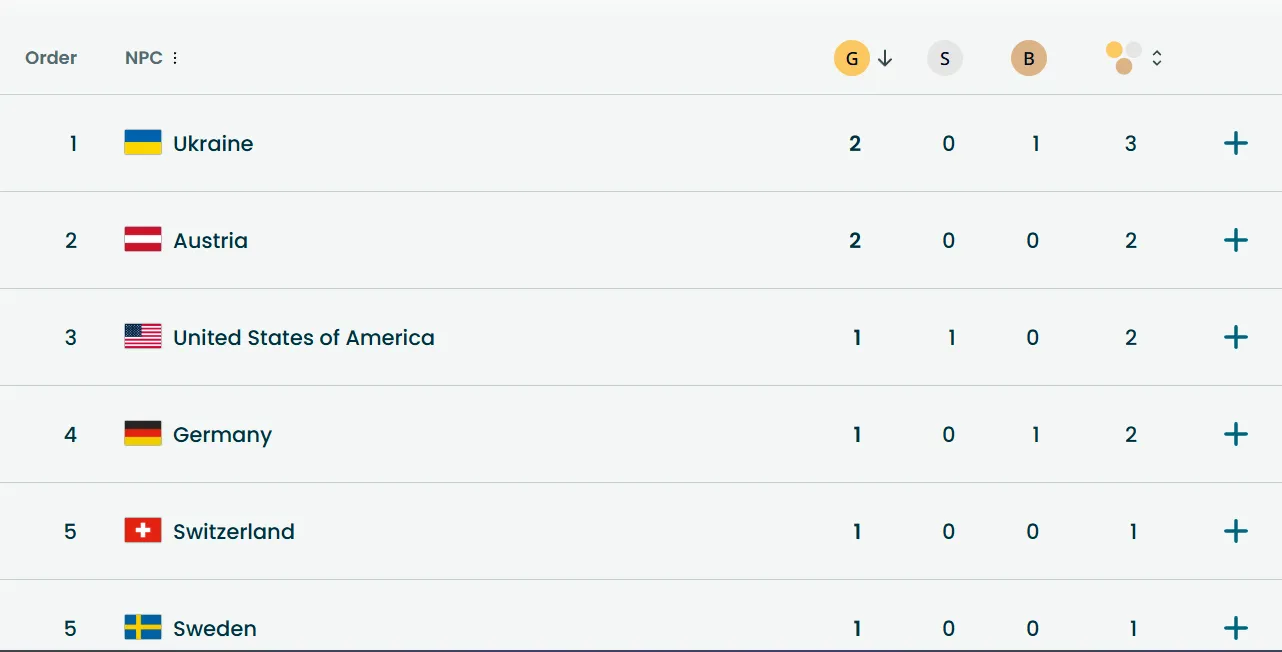Click the Germany flag icon
This screenshot has width=1282, height=652.
(143, 434)
